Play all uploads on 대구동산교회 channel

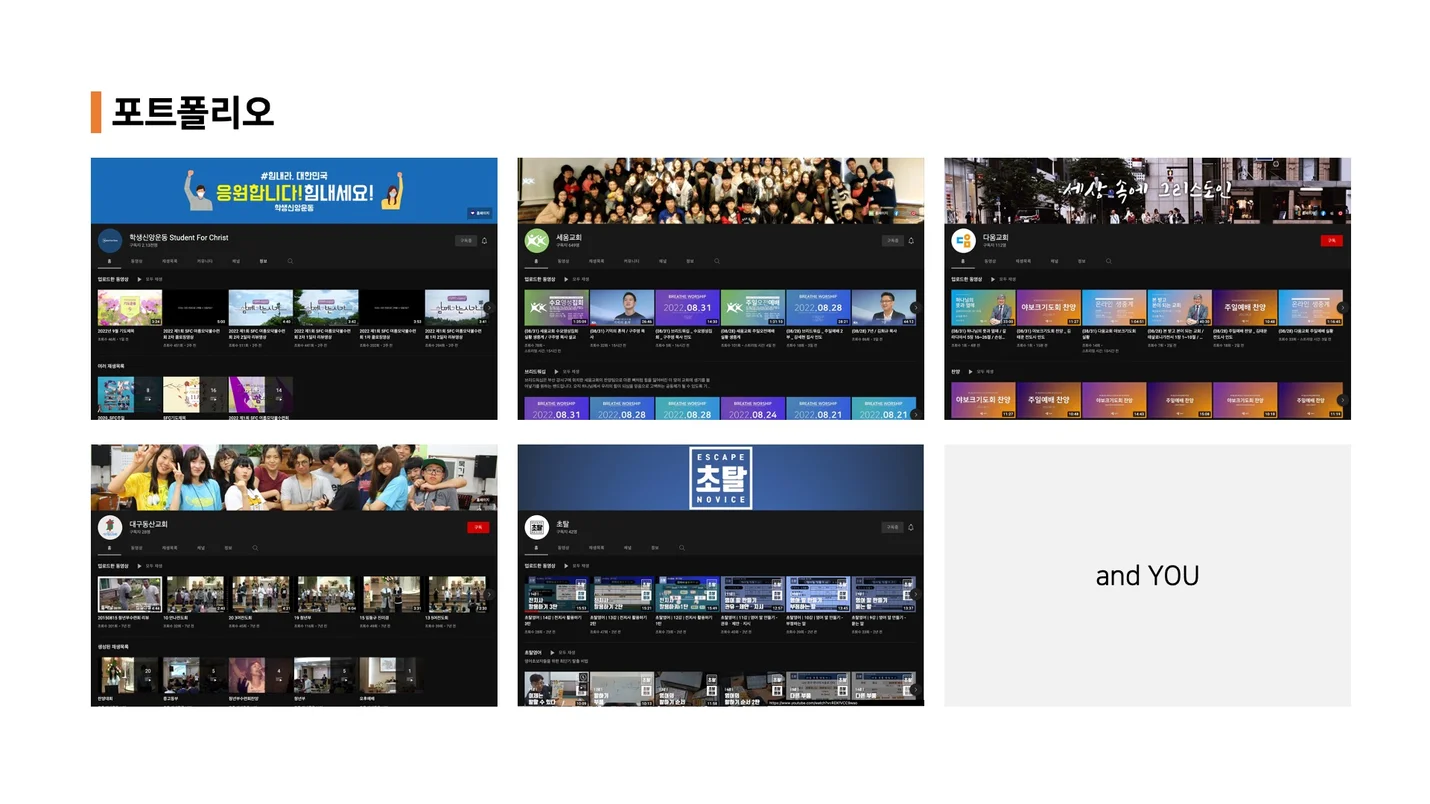point(151,566)
